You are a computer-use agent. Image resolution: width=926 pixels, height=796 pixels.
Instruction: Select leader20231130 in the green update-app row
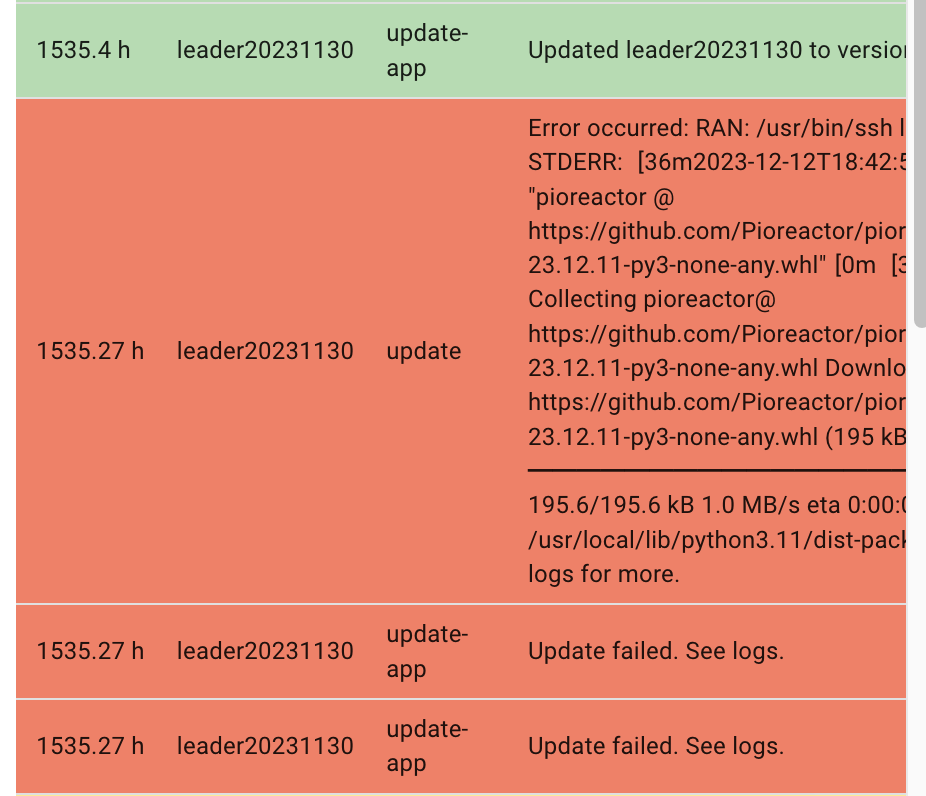click(x=265, y=50)
